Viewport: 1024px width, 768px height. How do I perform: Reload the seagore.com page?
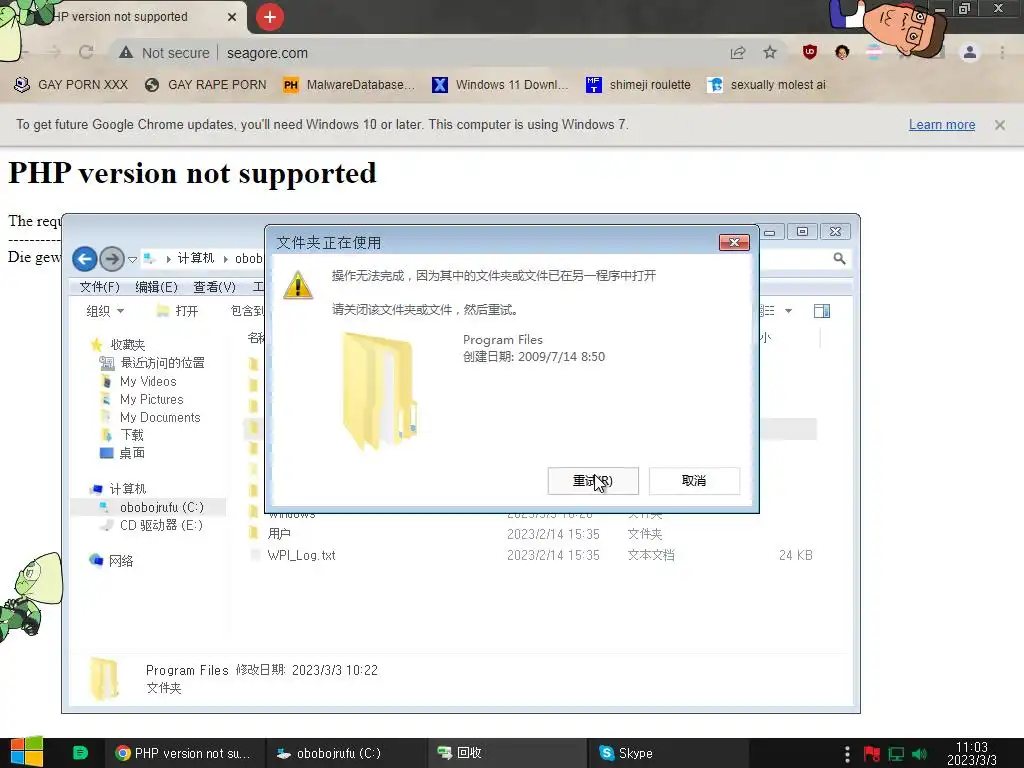pyautogui.click(x=86, y=52)
